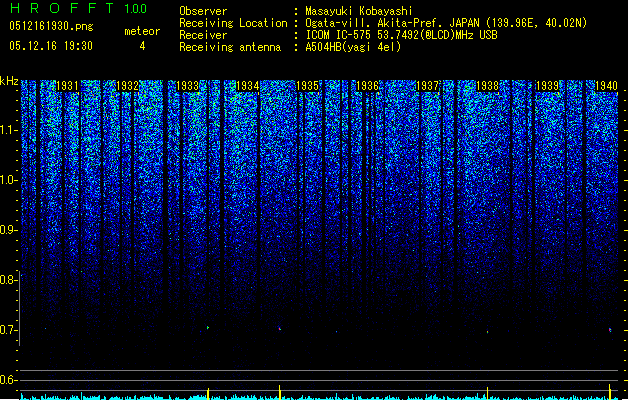Click the meteor count value 4
The image size is (629, 400).
142,46
